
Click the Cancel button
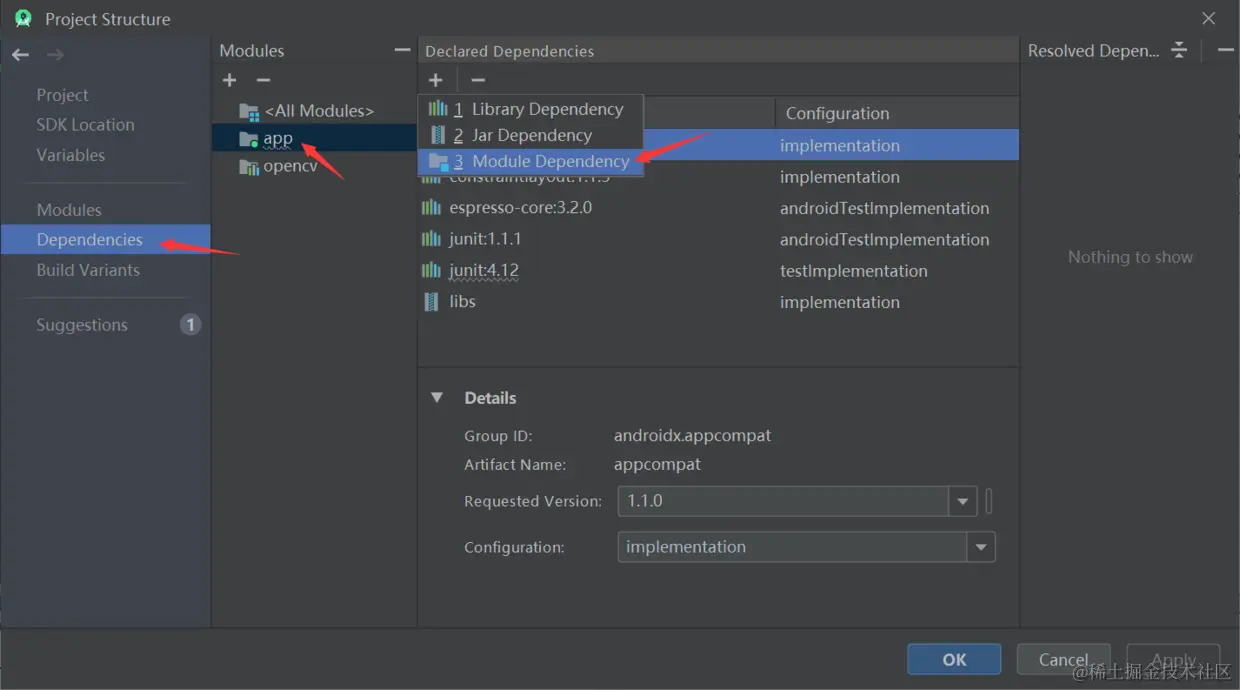tap(1063, 659)
